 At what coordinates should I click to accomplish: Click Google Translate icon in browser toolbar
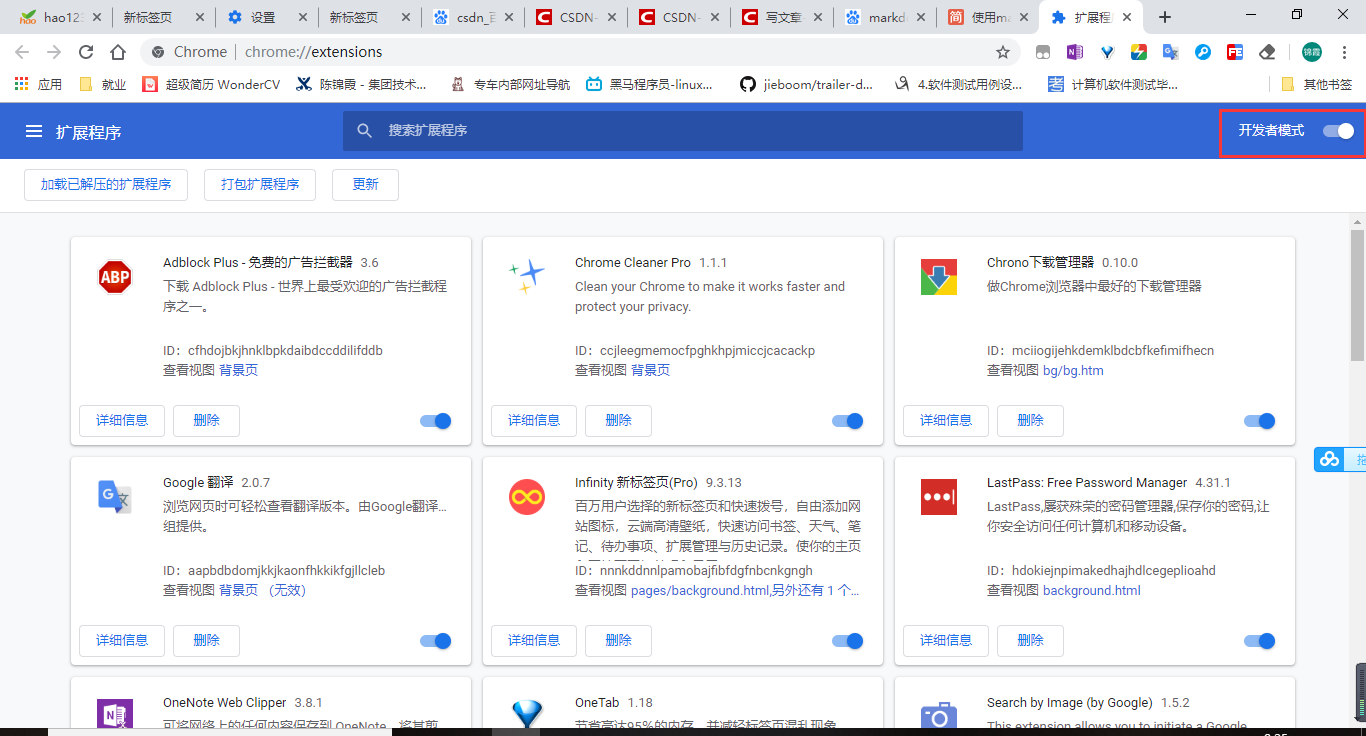click(x=1171, y=52)
